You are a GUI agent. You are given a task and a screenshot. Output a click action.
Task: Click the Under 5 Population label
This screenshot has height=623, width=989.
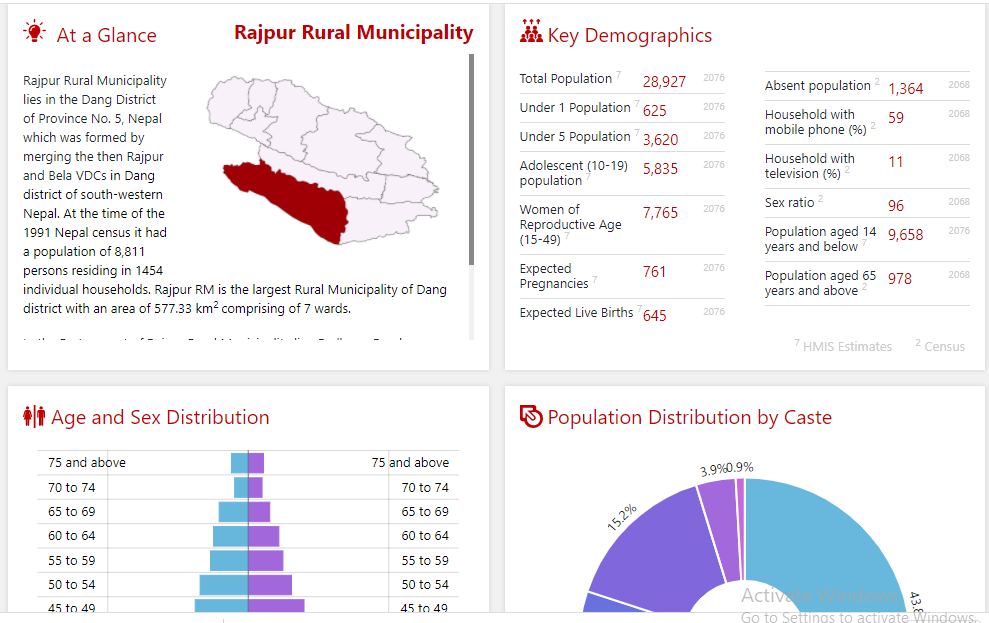pyautogui.click(x=575, y=136)
